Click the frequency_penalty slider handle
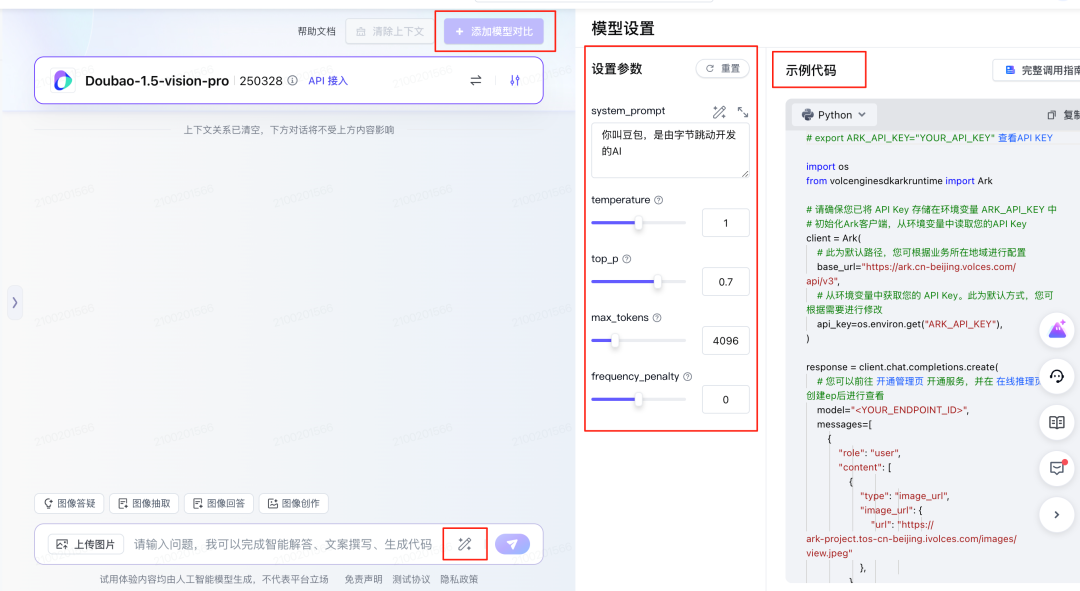Viewport: 1080px width, 591px height. coord(638,400)
